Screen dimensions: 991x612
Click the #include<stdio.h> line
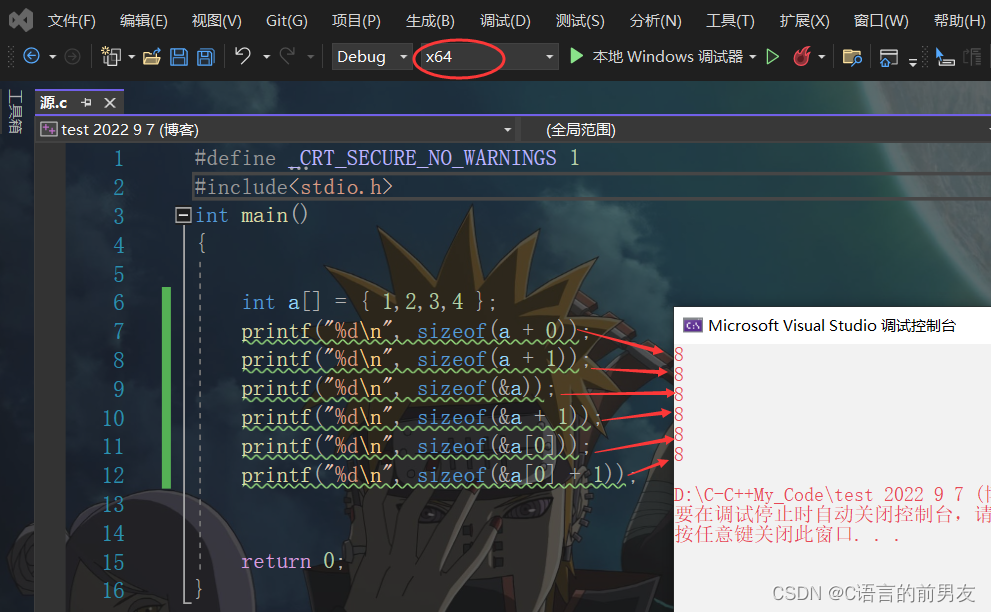coord(294,187)
